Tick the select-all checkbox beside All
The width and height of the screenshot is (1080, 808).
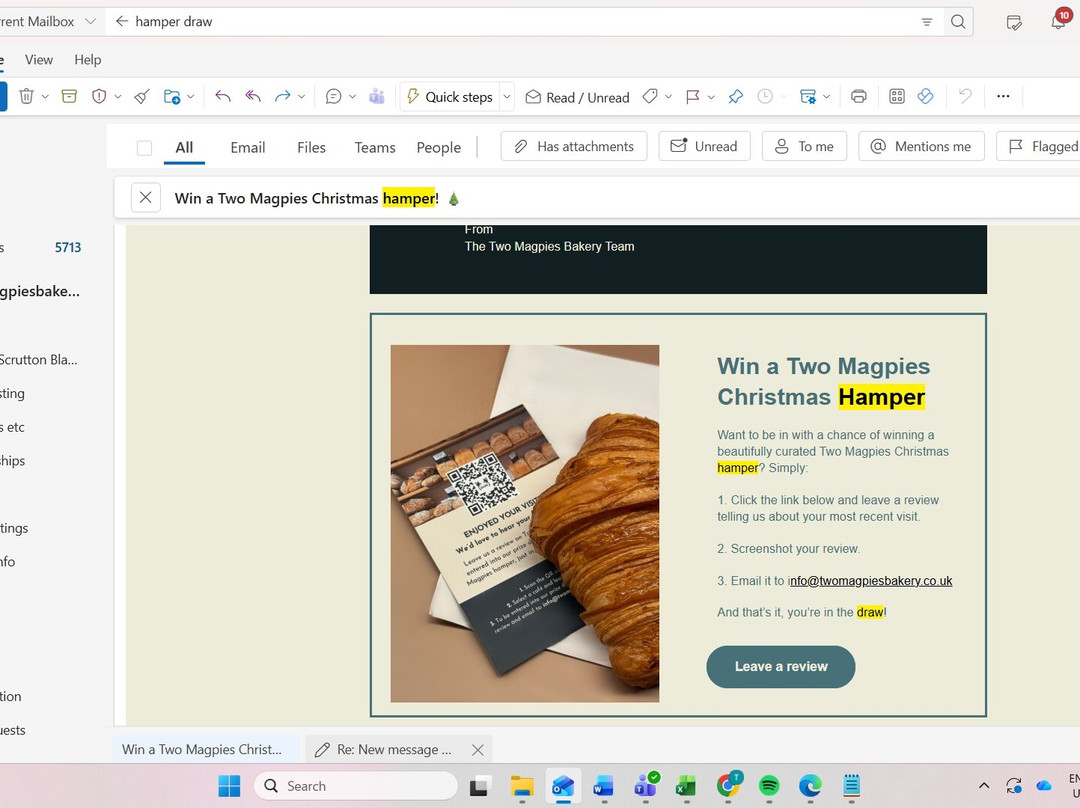(x=144, y=148)
